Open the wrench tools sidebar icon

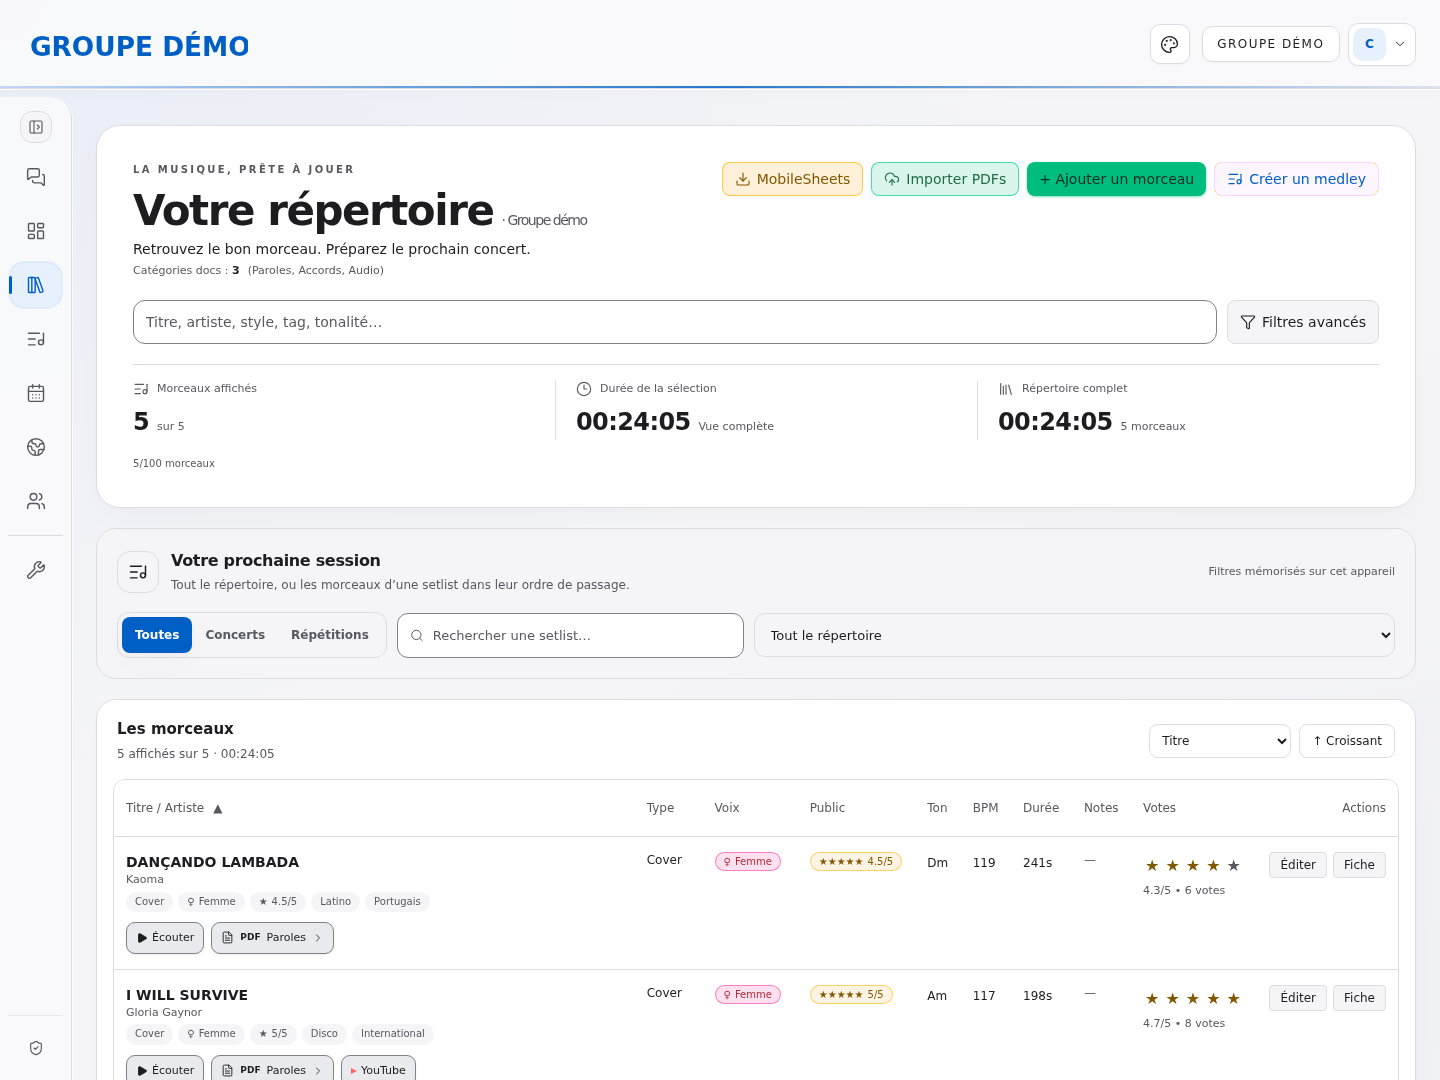(x=36, y=570)
